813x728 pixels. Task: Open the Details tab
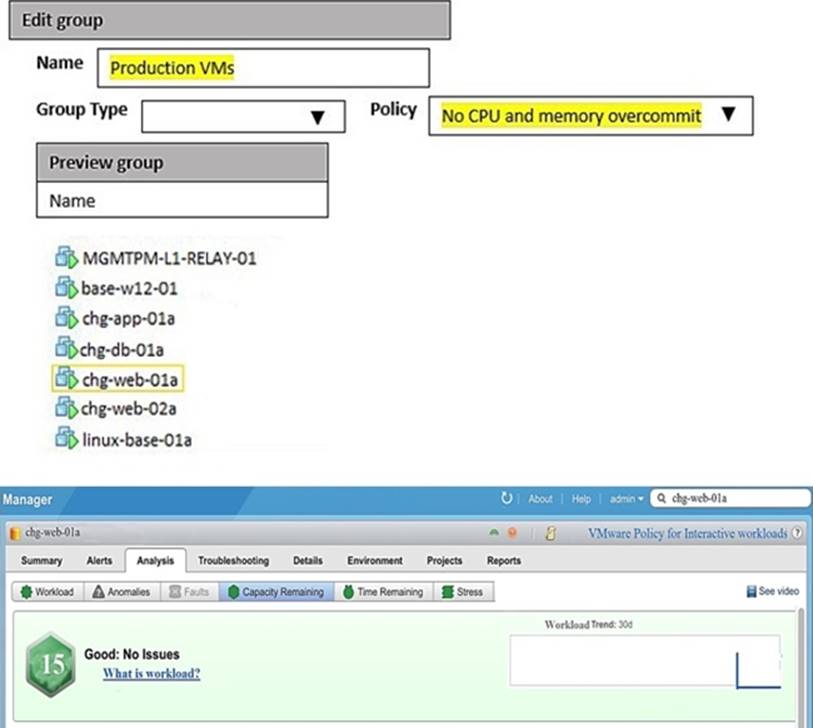pyautogui.click(x=307, y=561)
